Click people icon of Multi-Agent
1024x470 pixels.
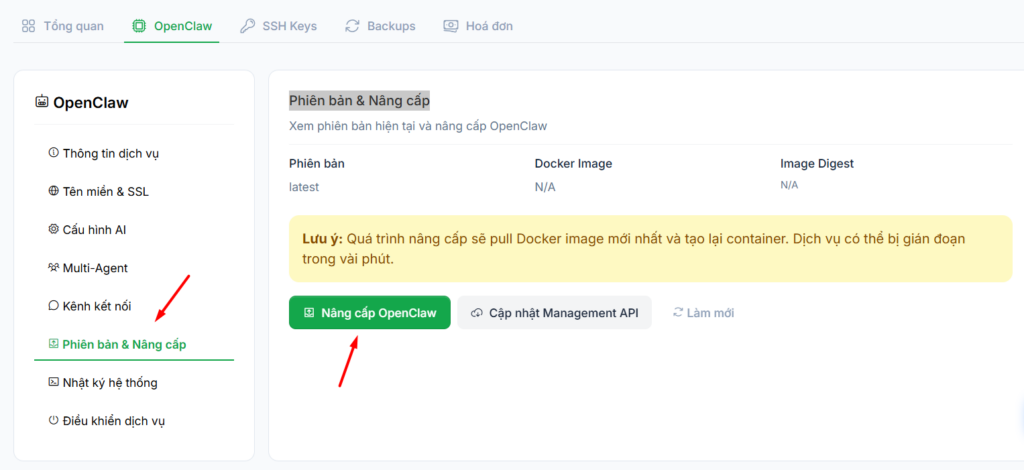pyautogui.click(x=54, y=267)
